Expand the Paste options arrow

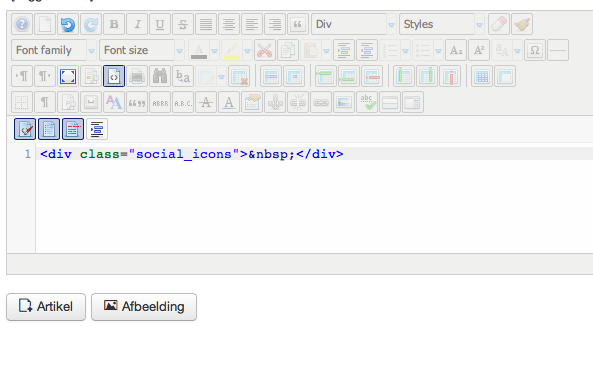click(326, 50)
